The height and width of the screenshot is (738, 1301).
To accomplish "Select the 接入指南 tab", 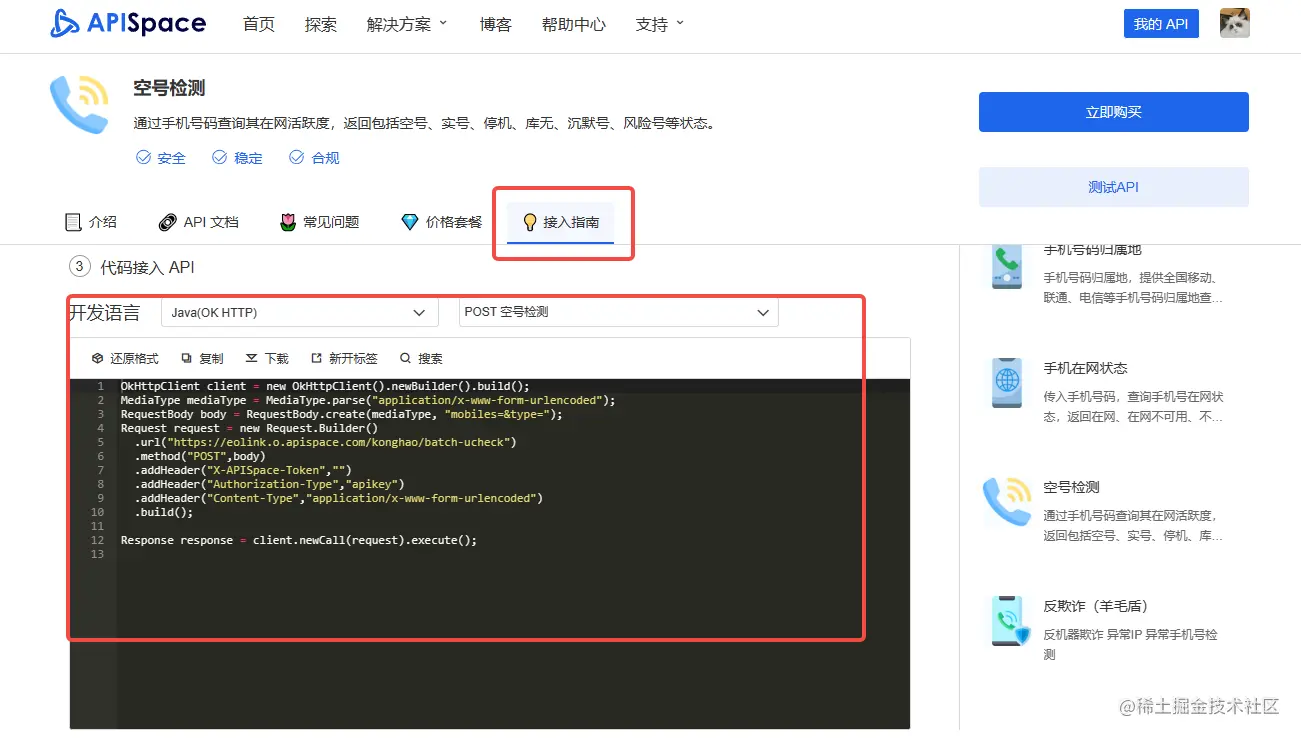I will click(561, 222).
